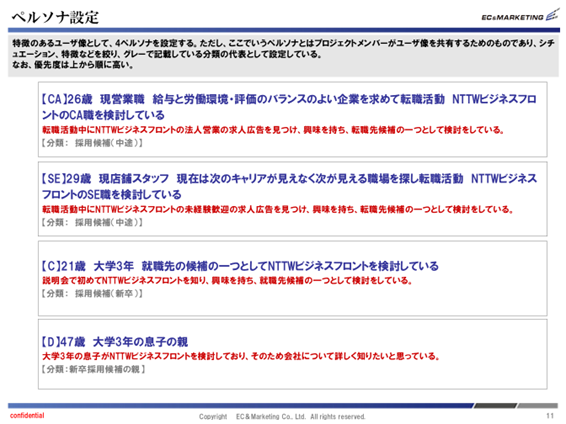This screenshot has width=566, height=424.
Task: Click the red line starting 説明会で初めて
Action: 227,280
